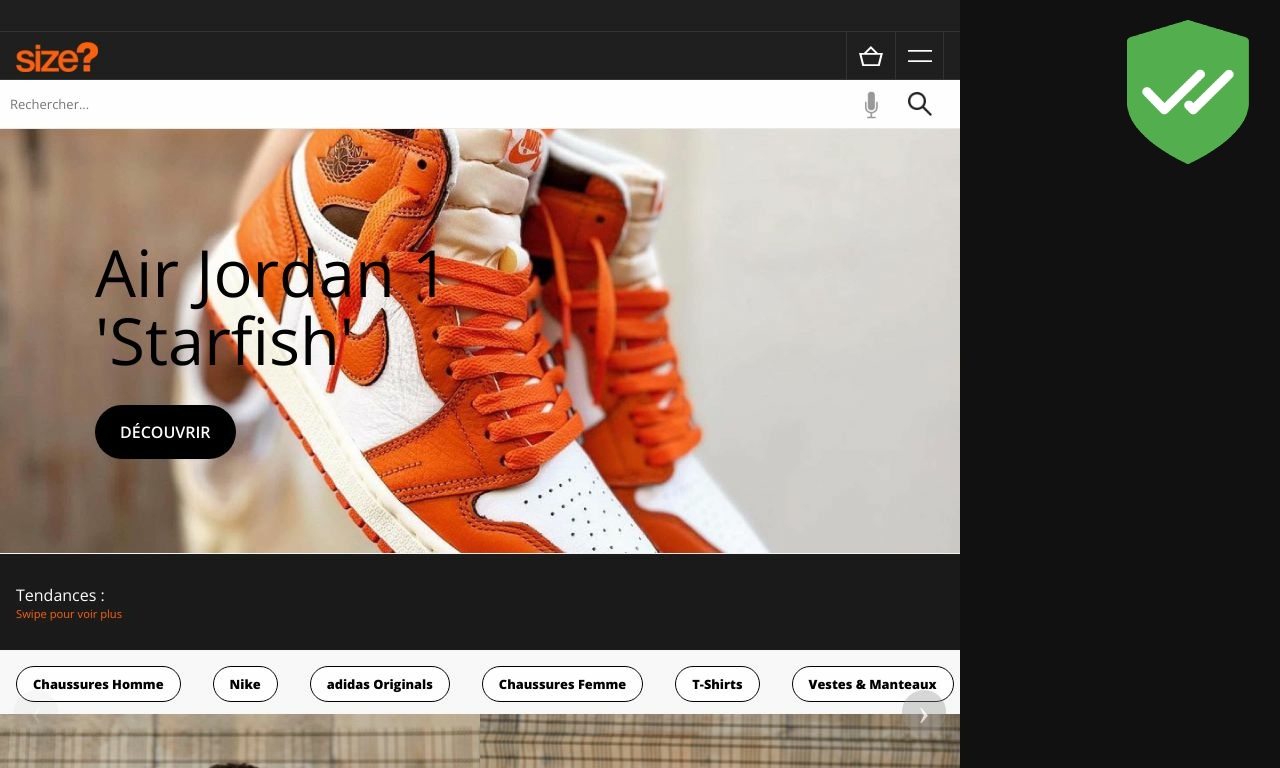
Task: Click the DÉCOUVRIR button
Action: click(165, 432)
